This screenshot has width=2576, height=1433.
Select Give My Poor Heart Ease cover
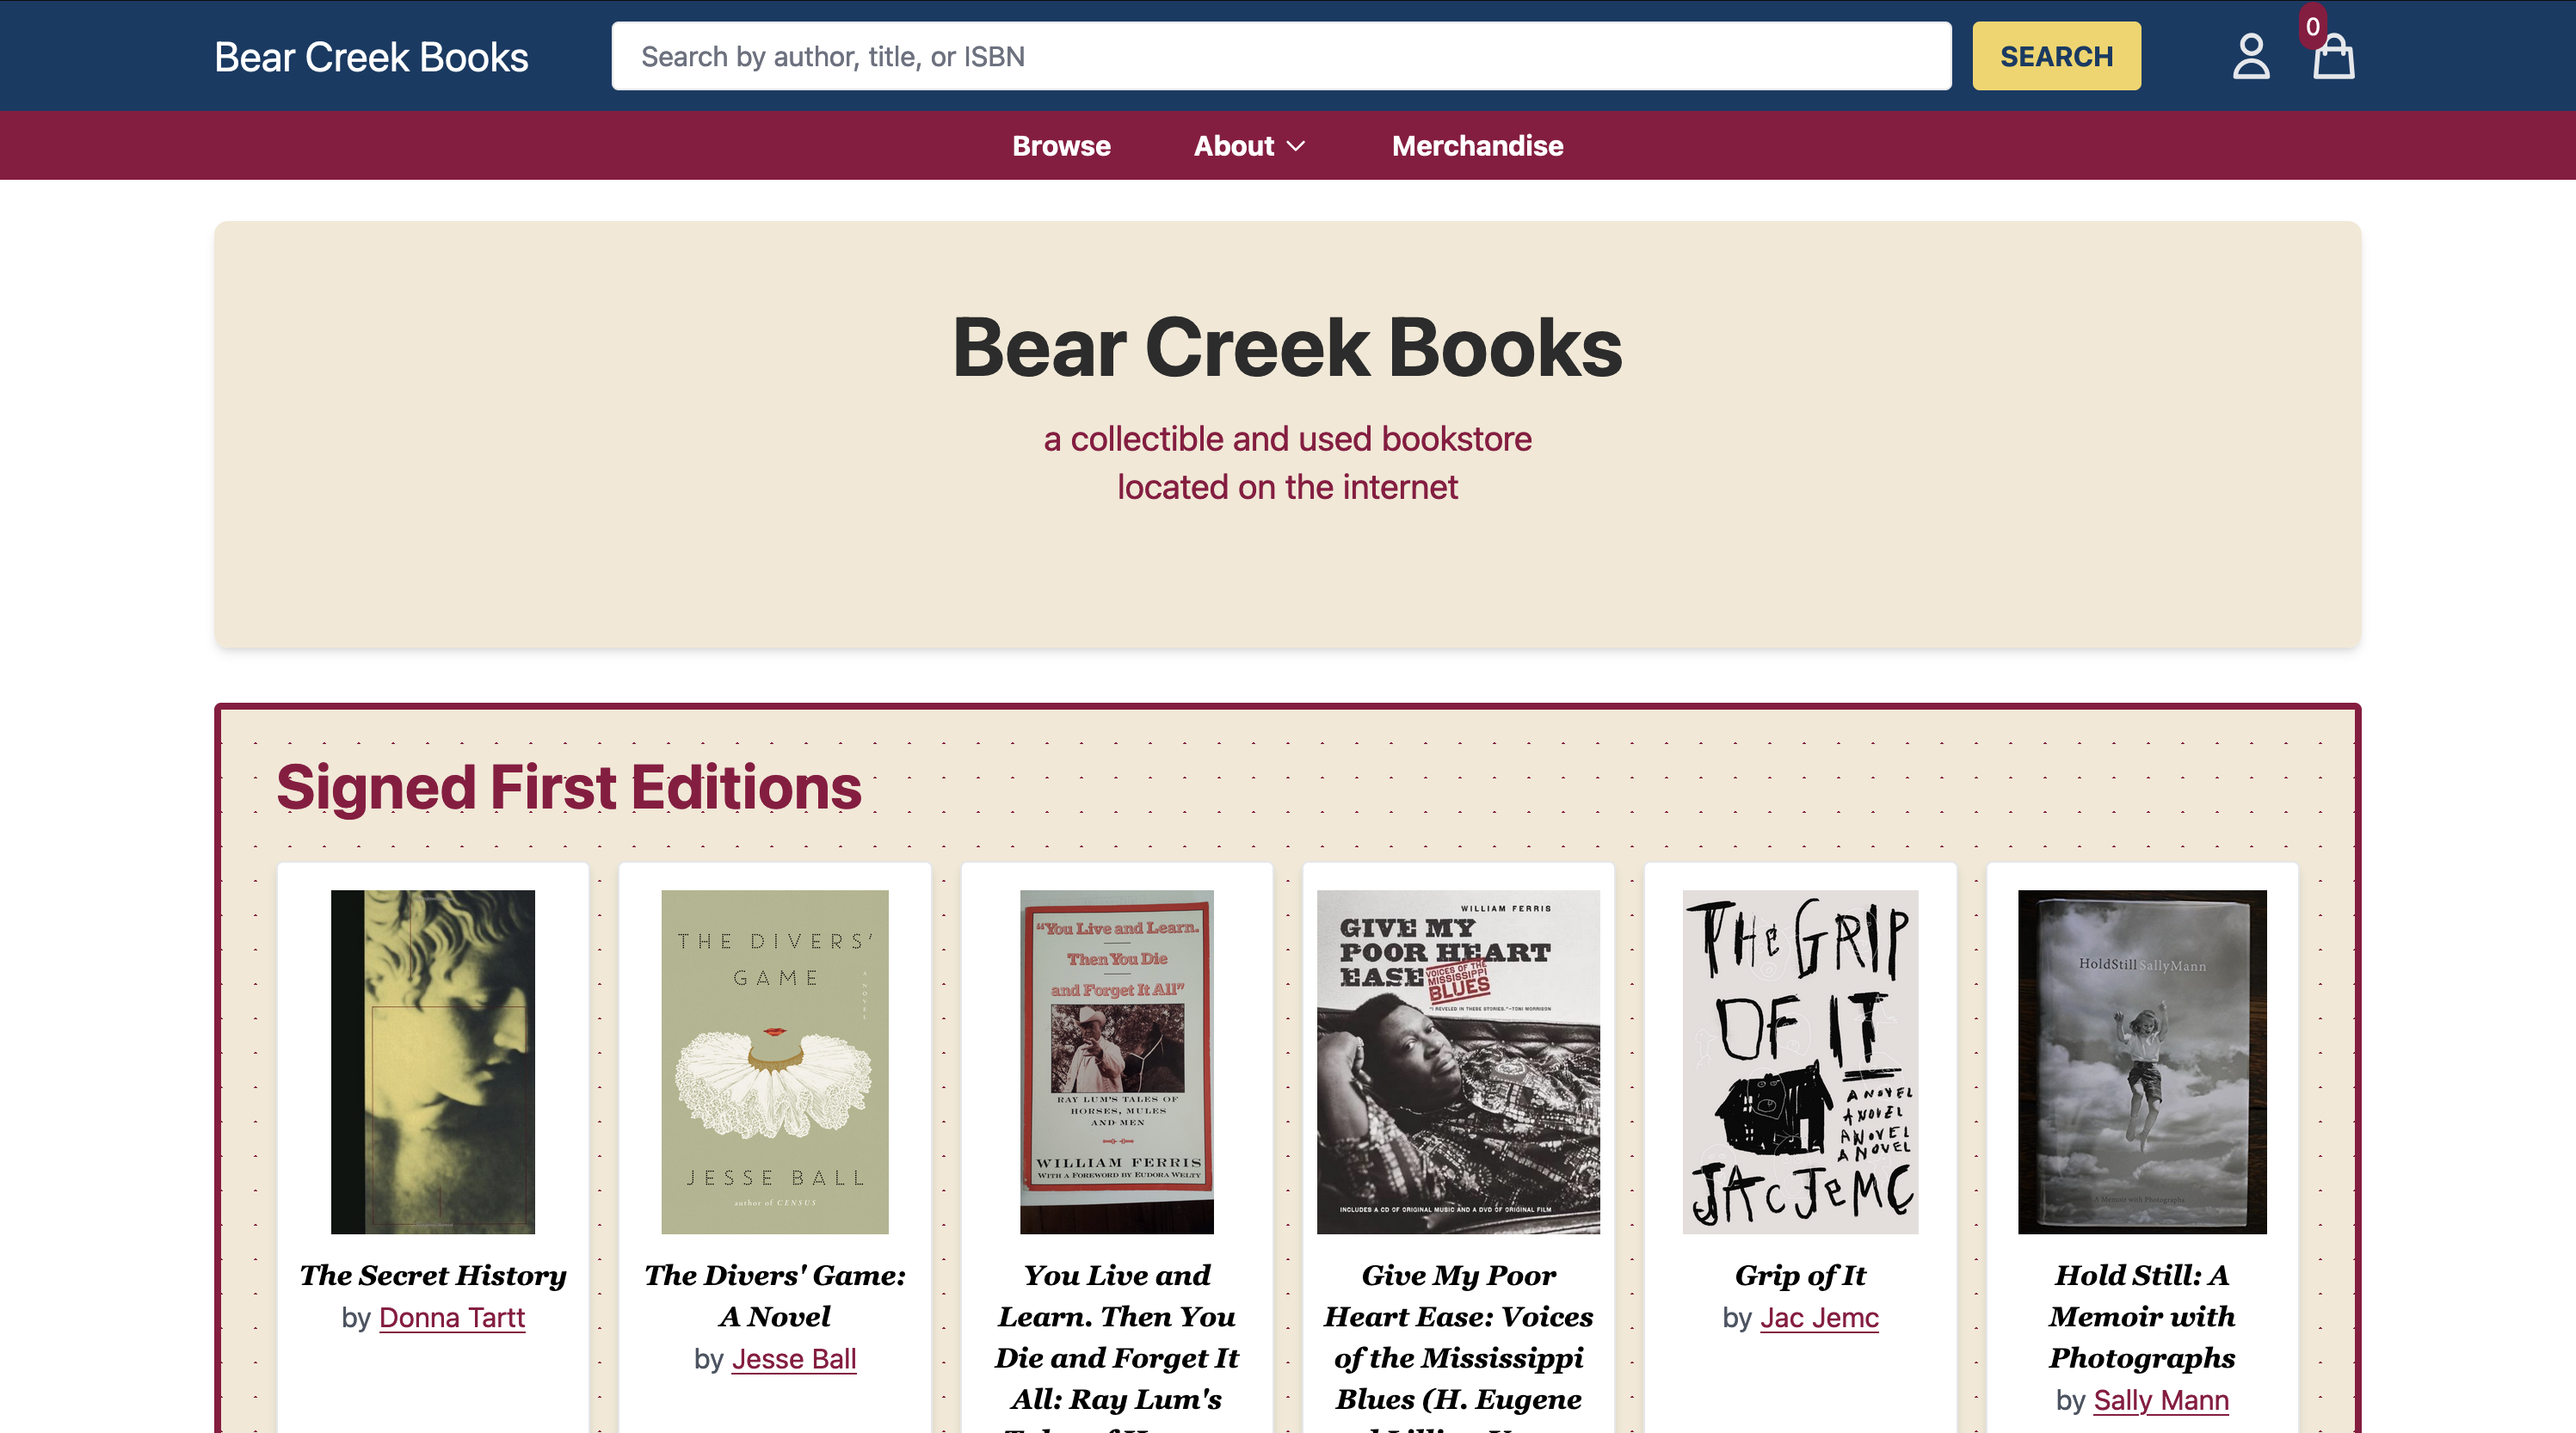coord(1458,1061)
